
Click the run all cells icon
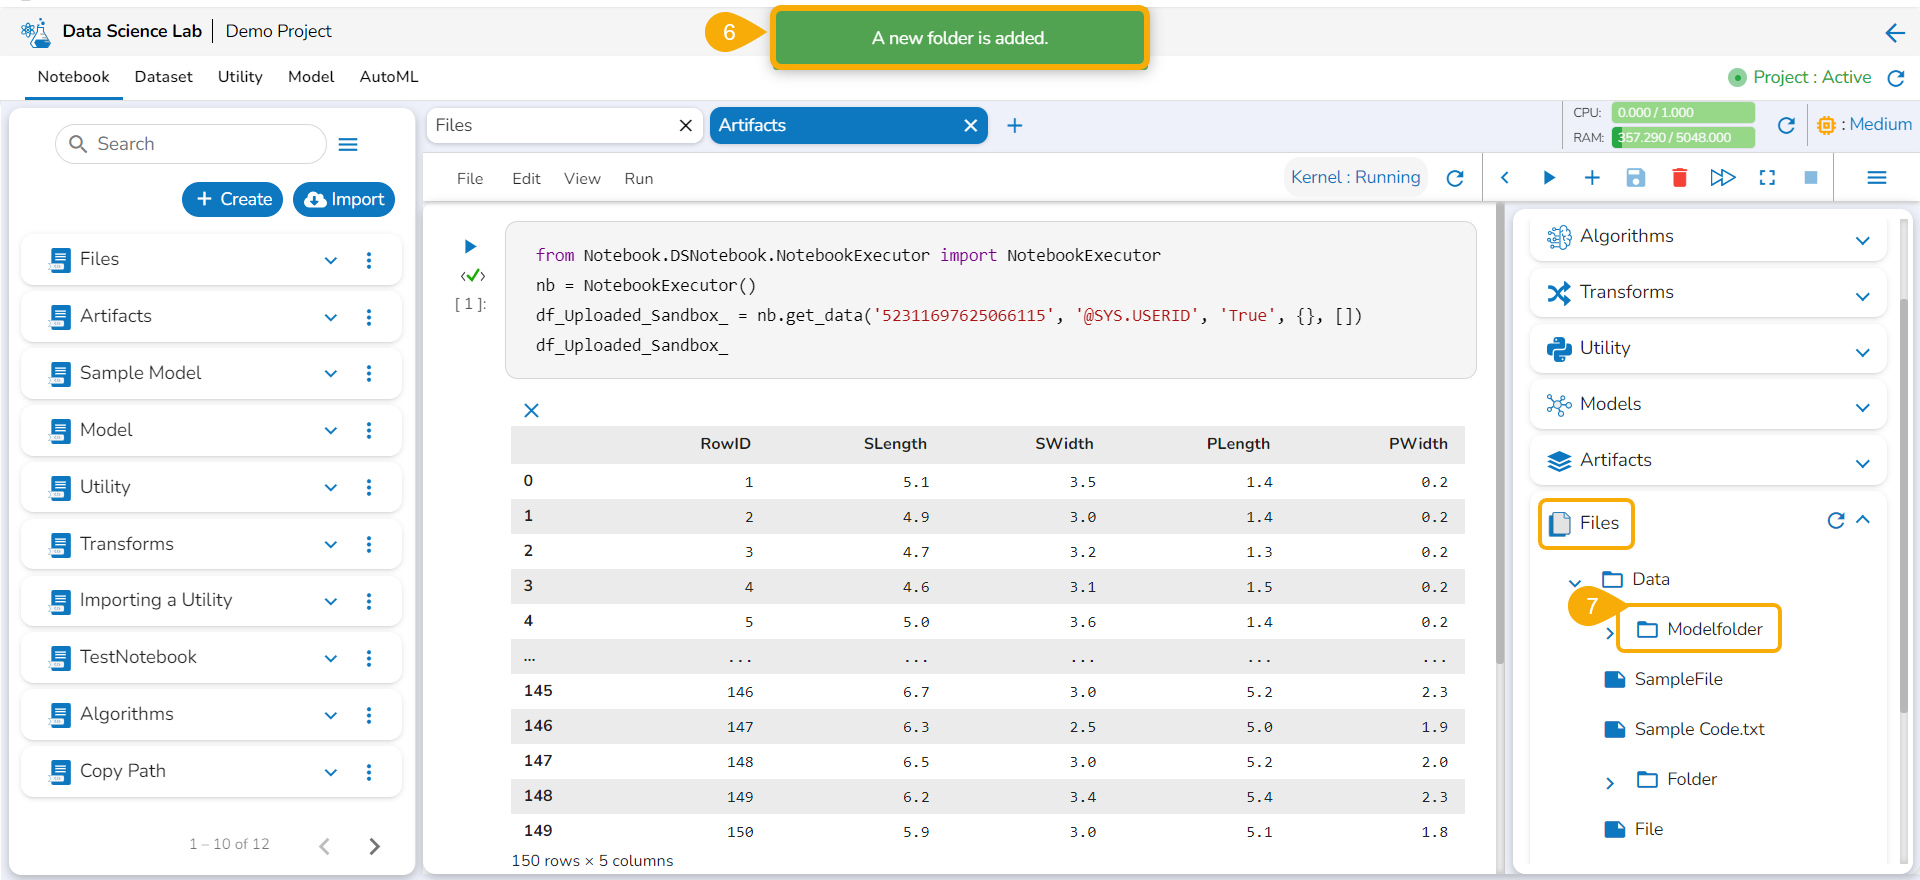pos(1722,178)
